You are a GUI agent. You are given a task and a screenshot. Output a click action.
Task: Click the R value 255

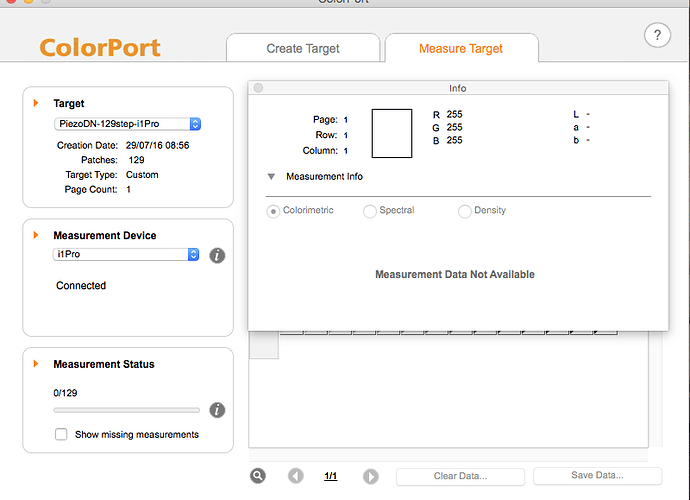point(455,114)
